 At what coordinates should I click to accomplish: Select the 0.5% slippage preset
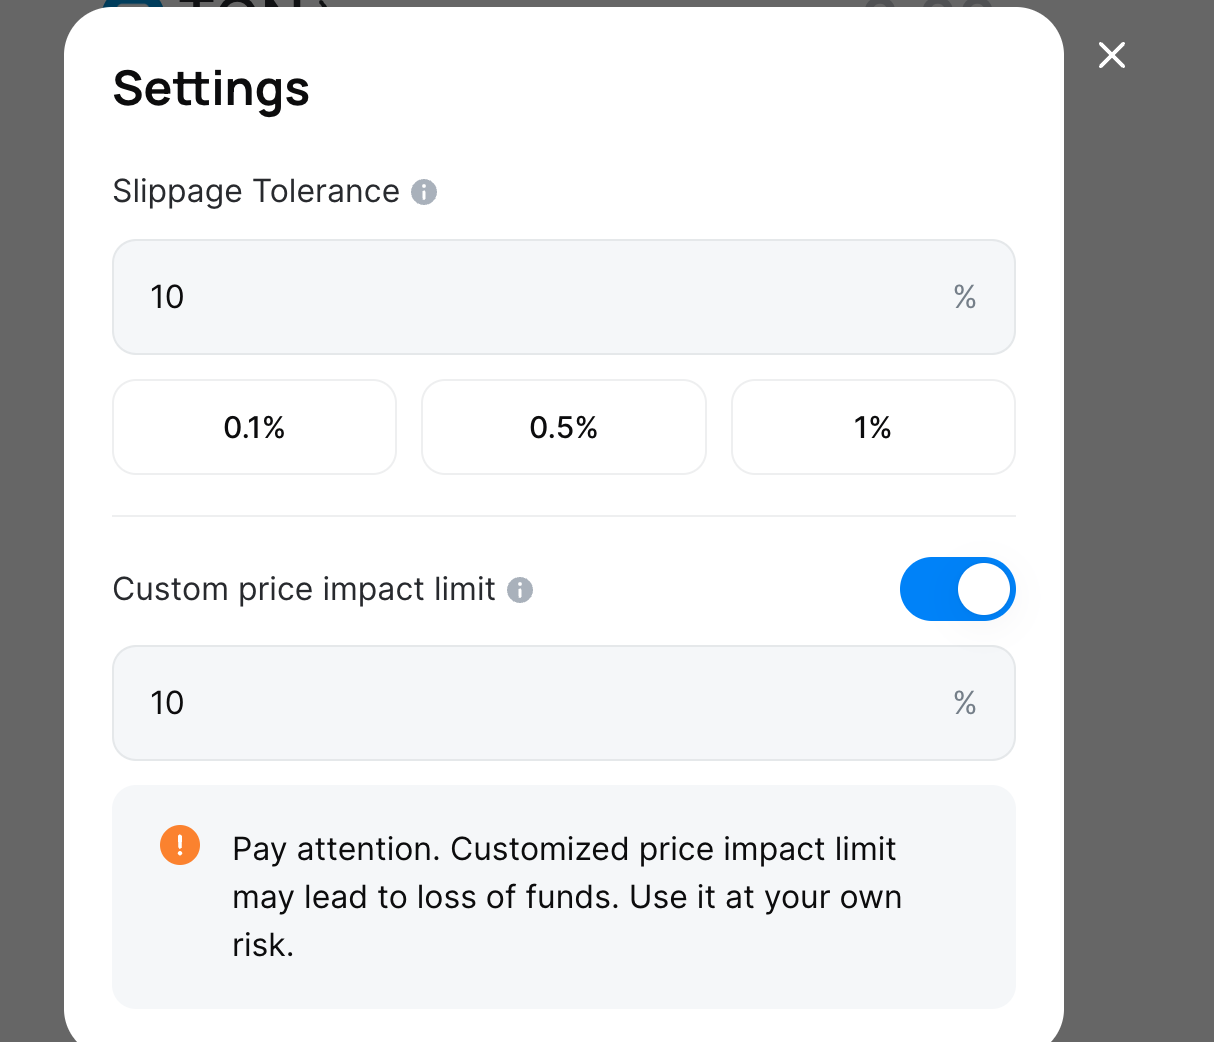563,427
